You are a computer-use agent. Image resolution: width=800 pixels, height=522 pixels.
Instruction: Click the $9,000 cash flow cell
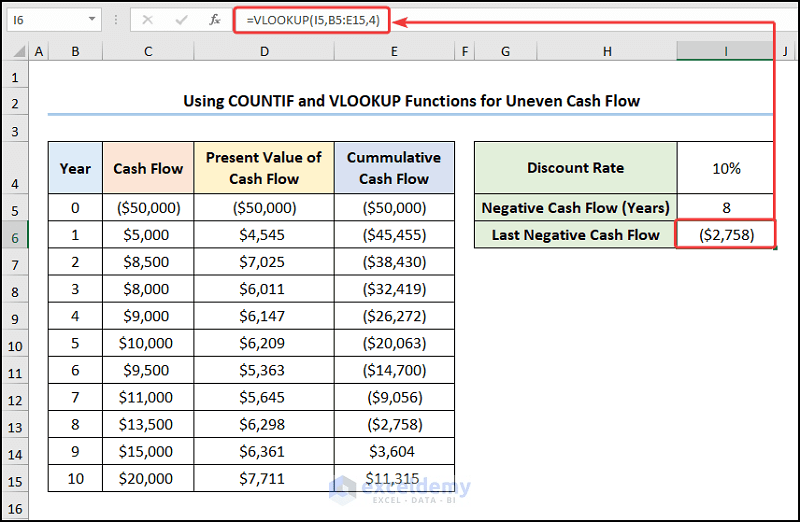point(148,316)
